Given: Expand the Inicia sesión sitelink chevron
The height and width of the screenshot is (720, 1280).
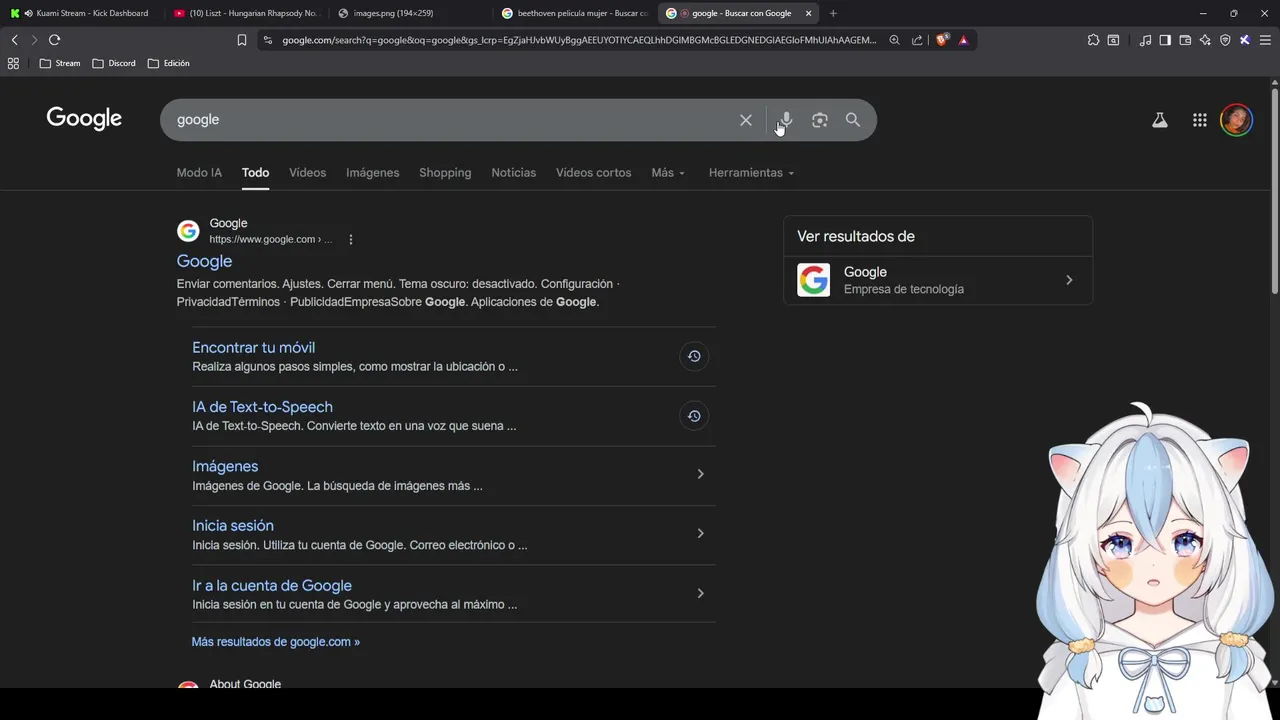Looking at the screenshot, I should pyautogui.click(x=700, y=534).
